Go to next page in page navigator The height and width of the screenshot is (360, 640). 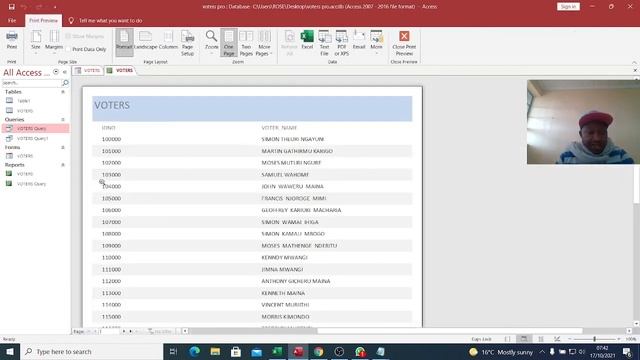(124, 331)
